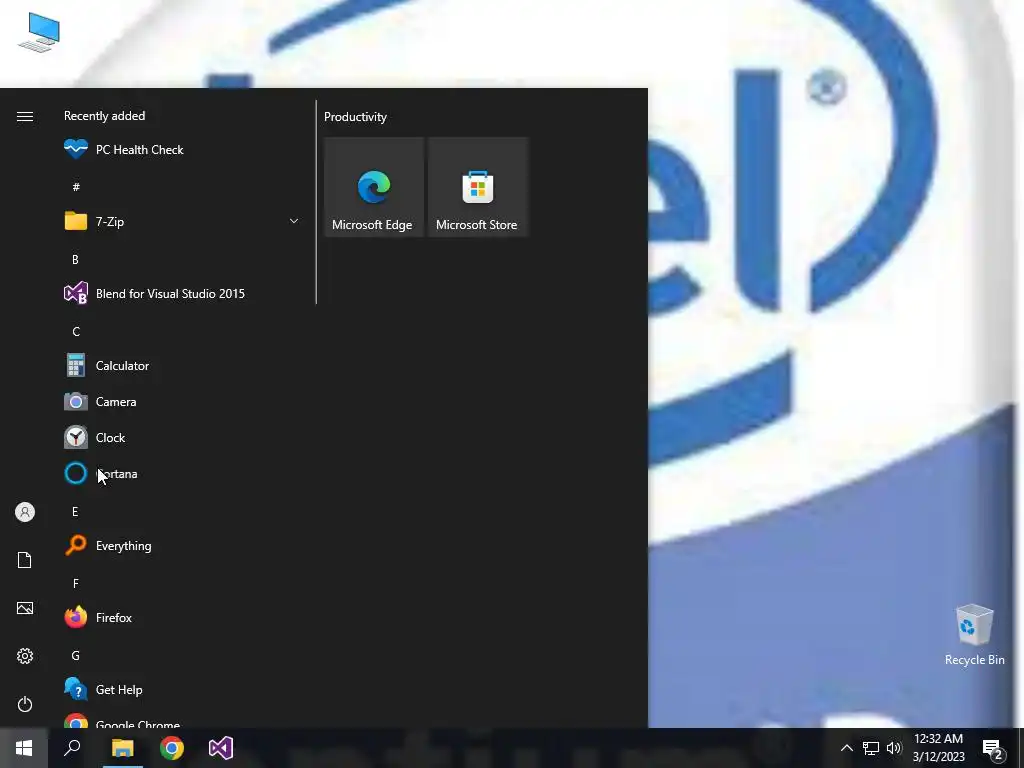The width and height of the screenshot is (1024, 768).
Task: Launch Blend for Visual Studio 2015
Action: [x=183, y=294]
